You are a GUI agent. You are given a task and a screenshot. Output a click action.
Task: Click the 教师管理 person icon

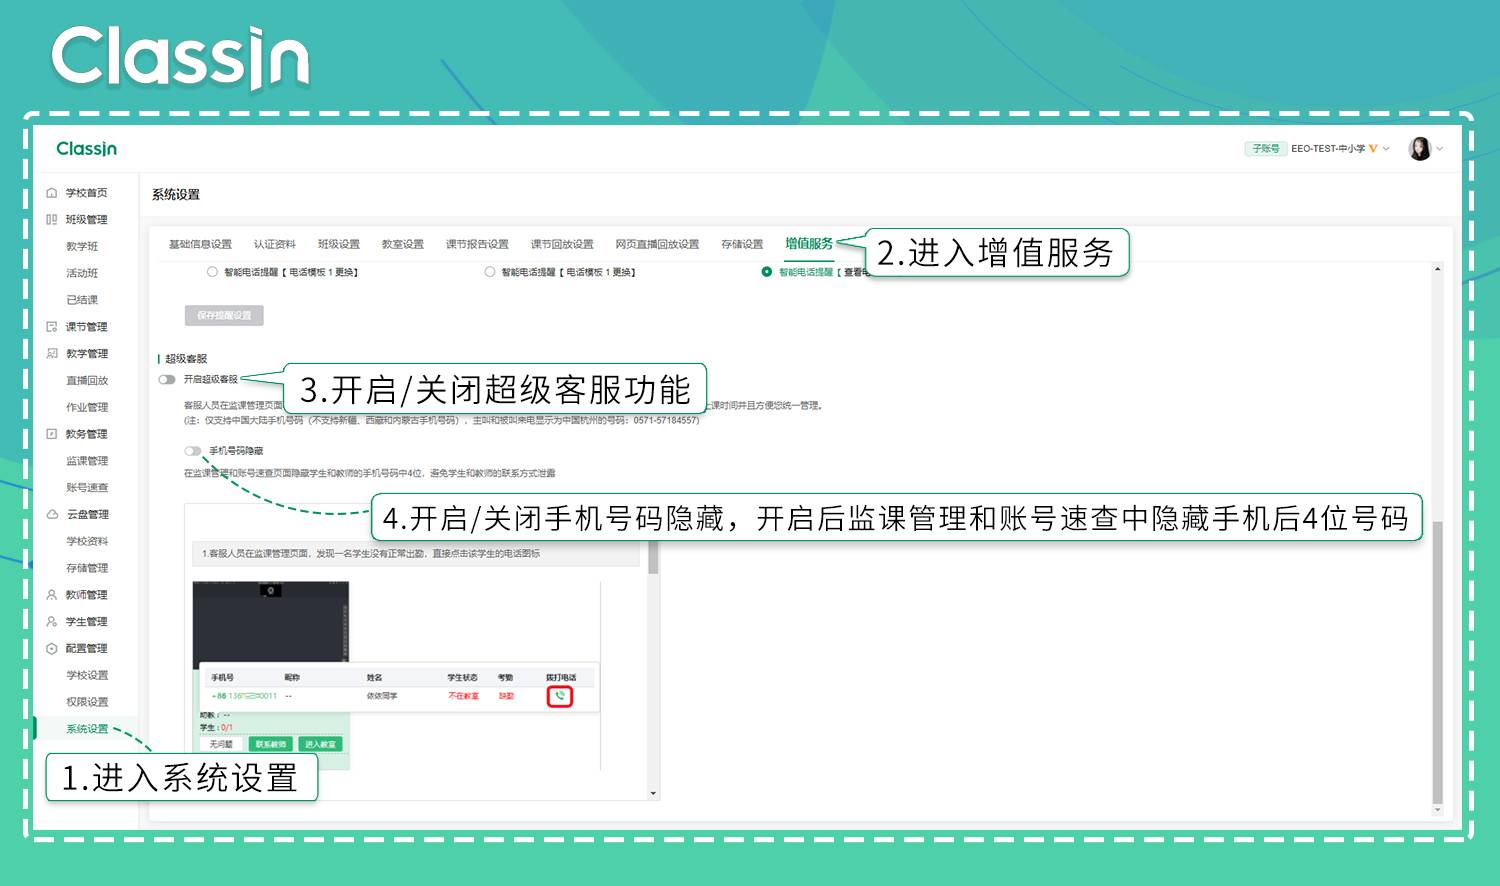tap(52, 595)
